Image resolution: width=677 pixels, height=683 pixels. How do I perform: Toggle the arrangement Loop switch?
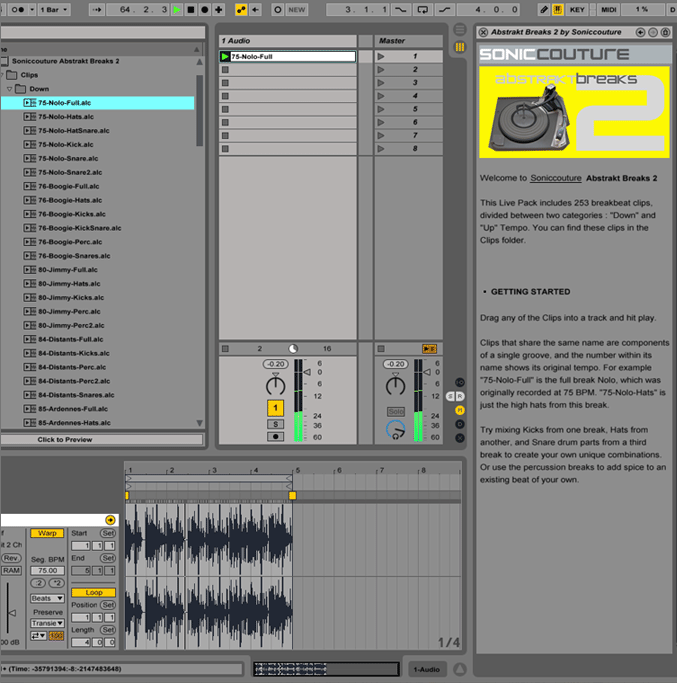422,10
